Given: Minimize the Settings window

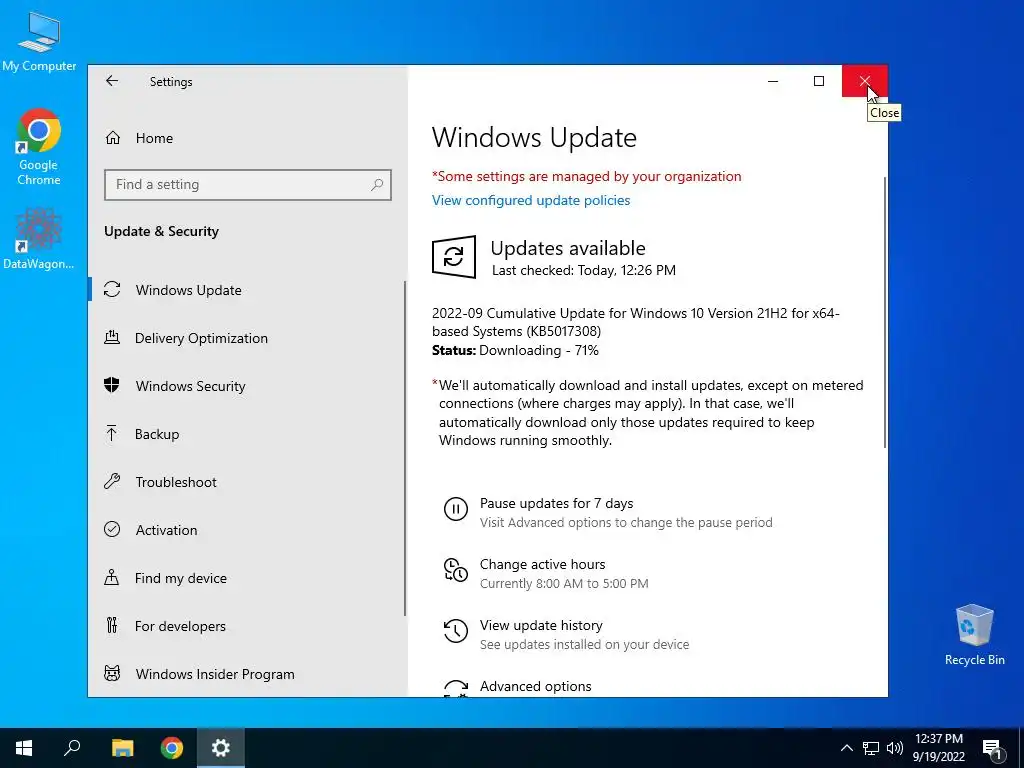Looking at the screenshot, I should [x=773, y=81].
